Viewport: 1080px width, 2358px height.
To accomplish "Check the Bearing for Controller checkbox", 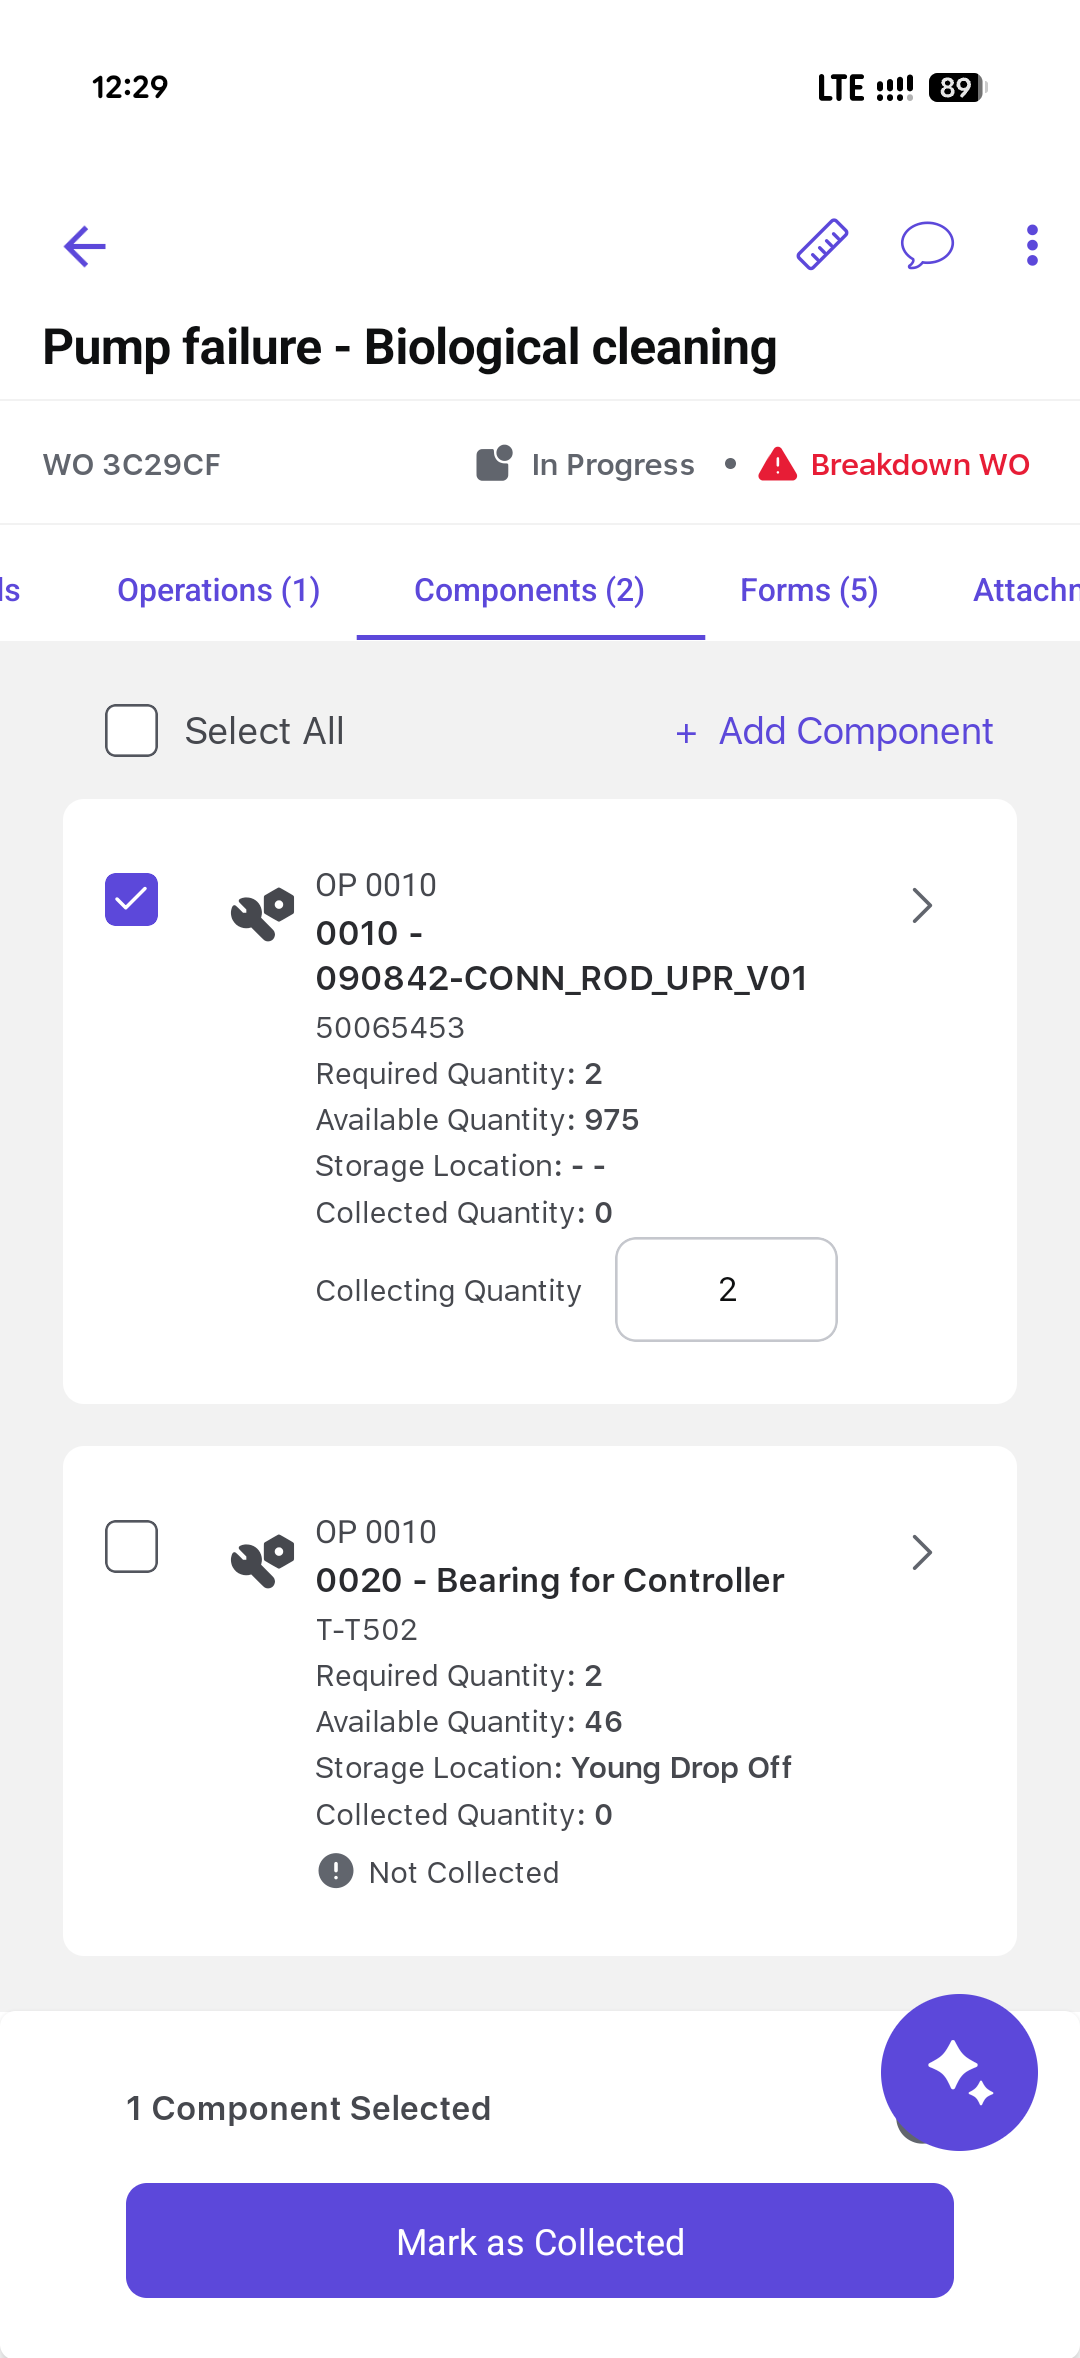I will [131, 1546].
